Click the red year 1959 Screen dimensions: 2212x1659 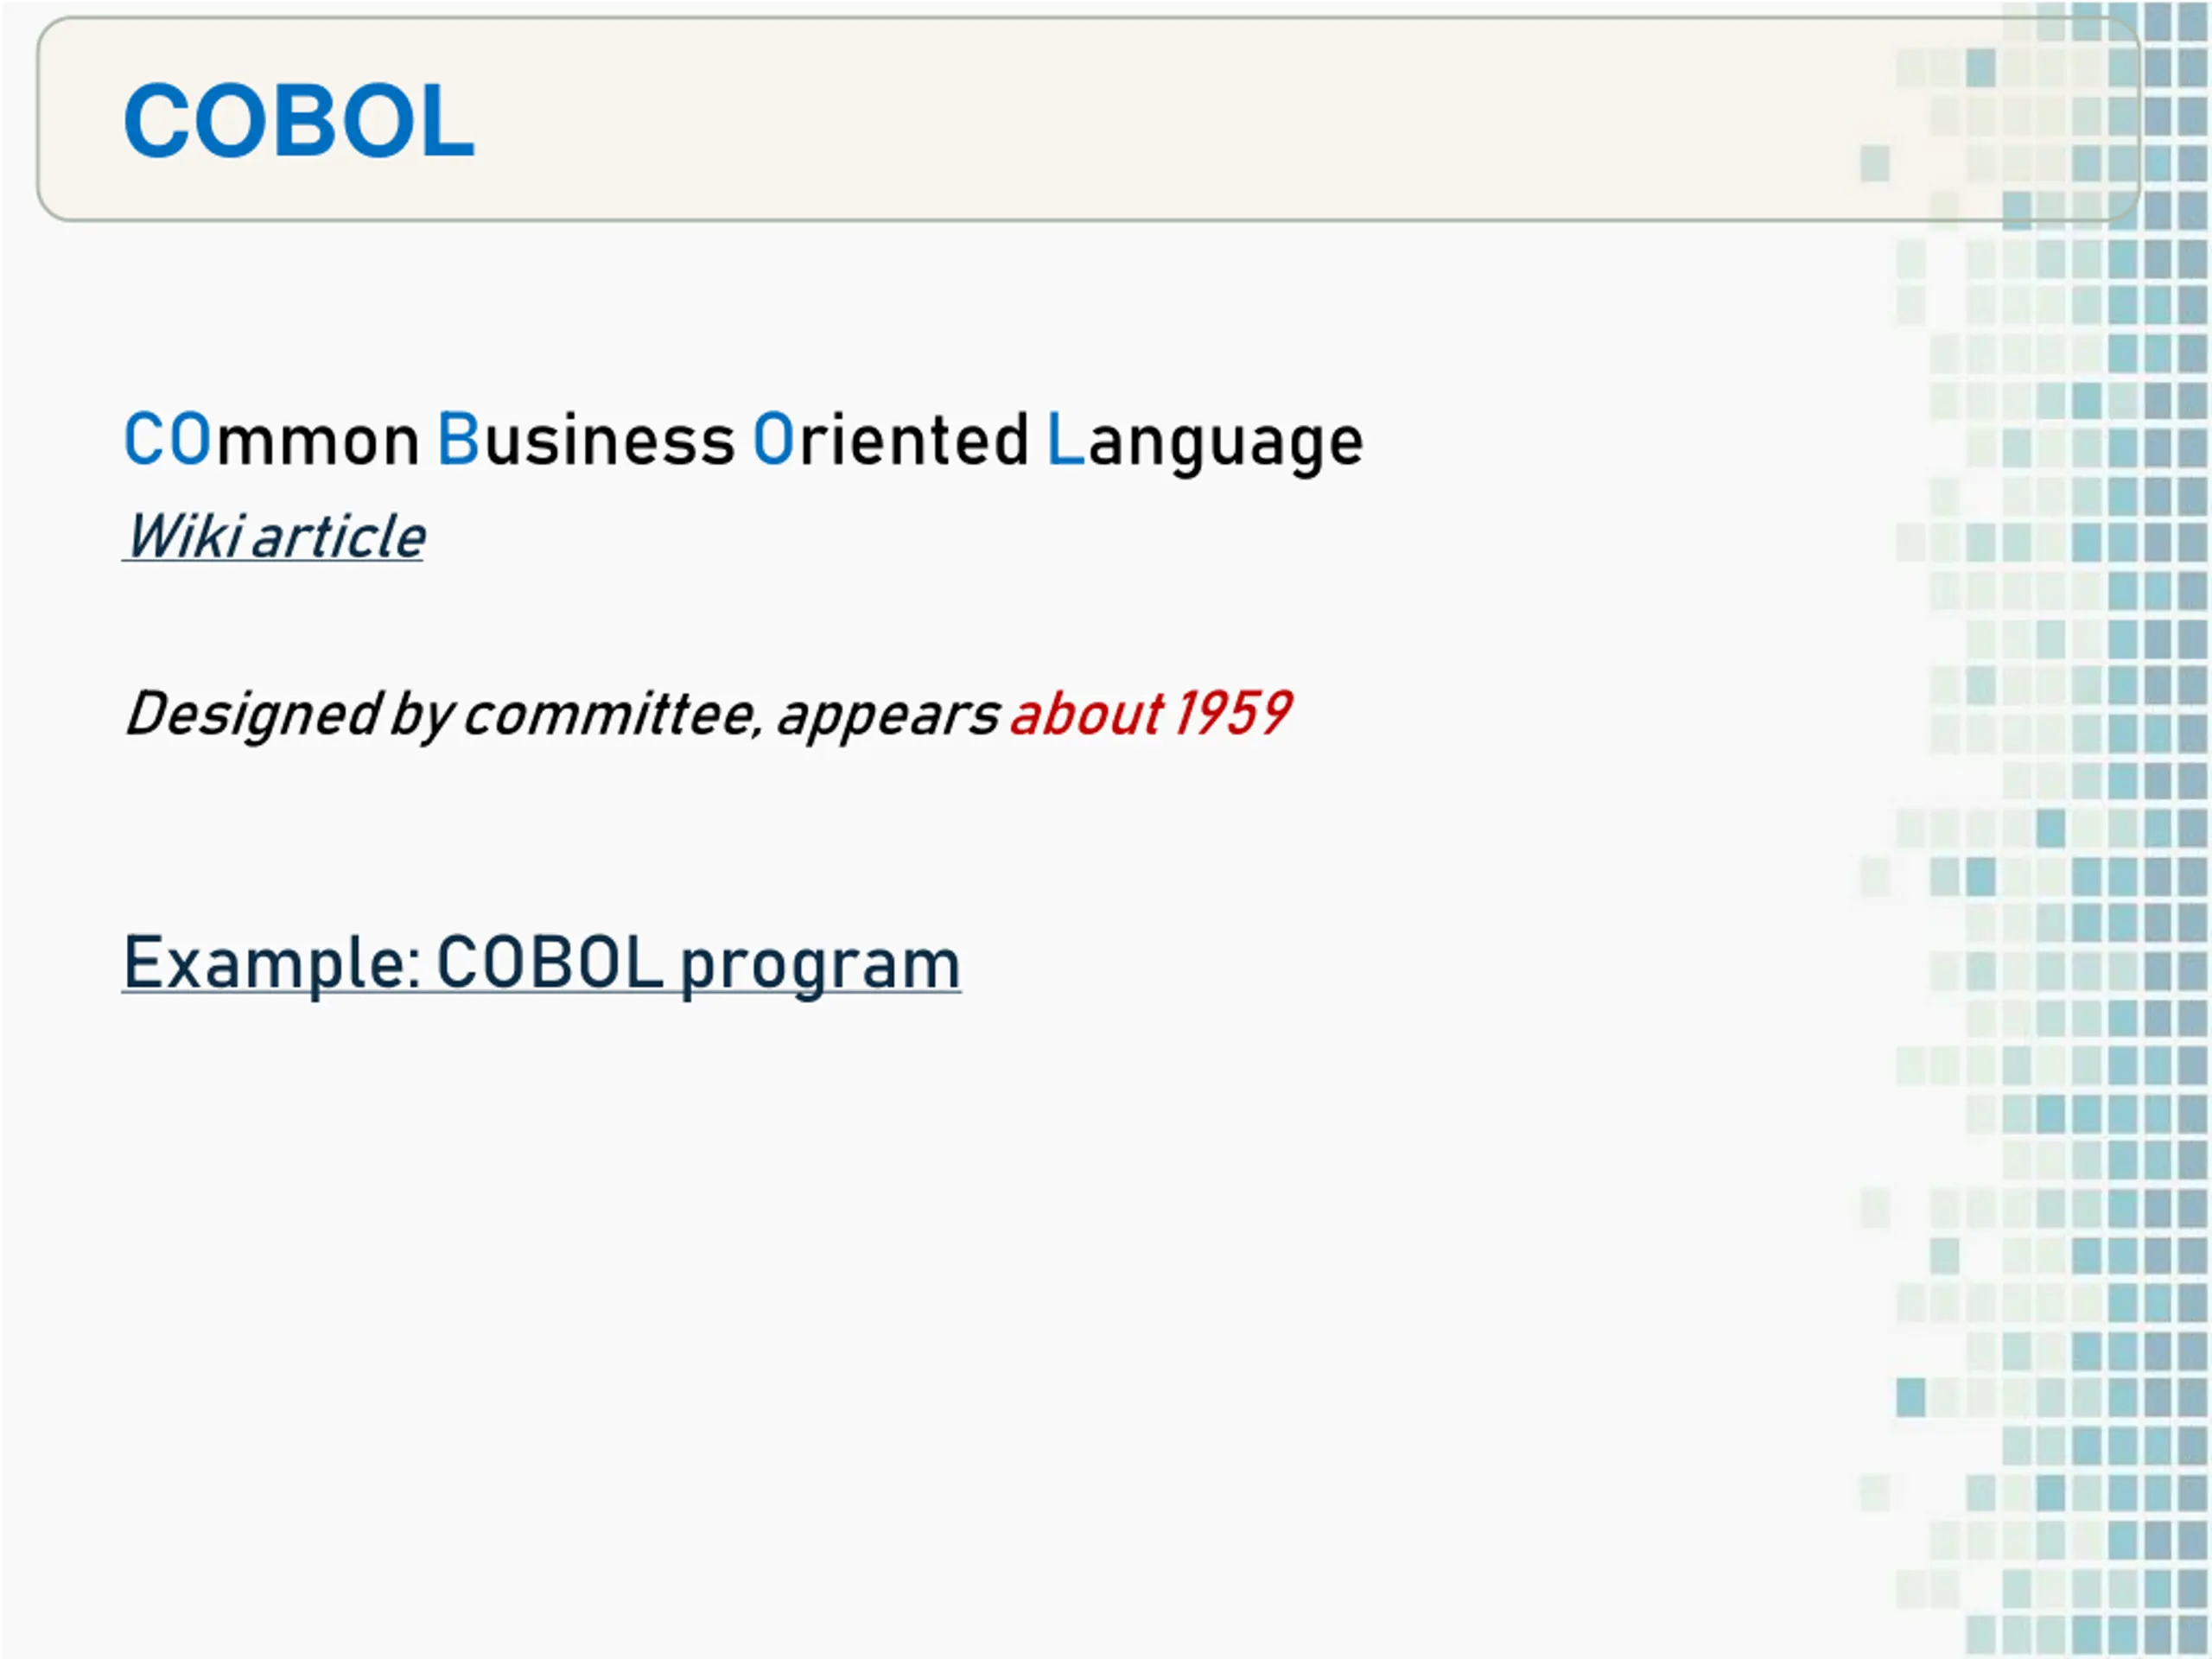tap(1232, 714)
